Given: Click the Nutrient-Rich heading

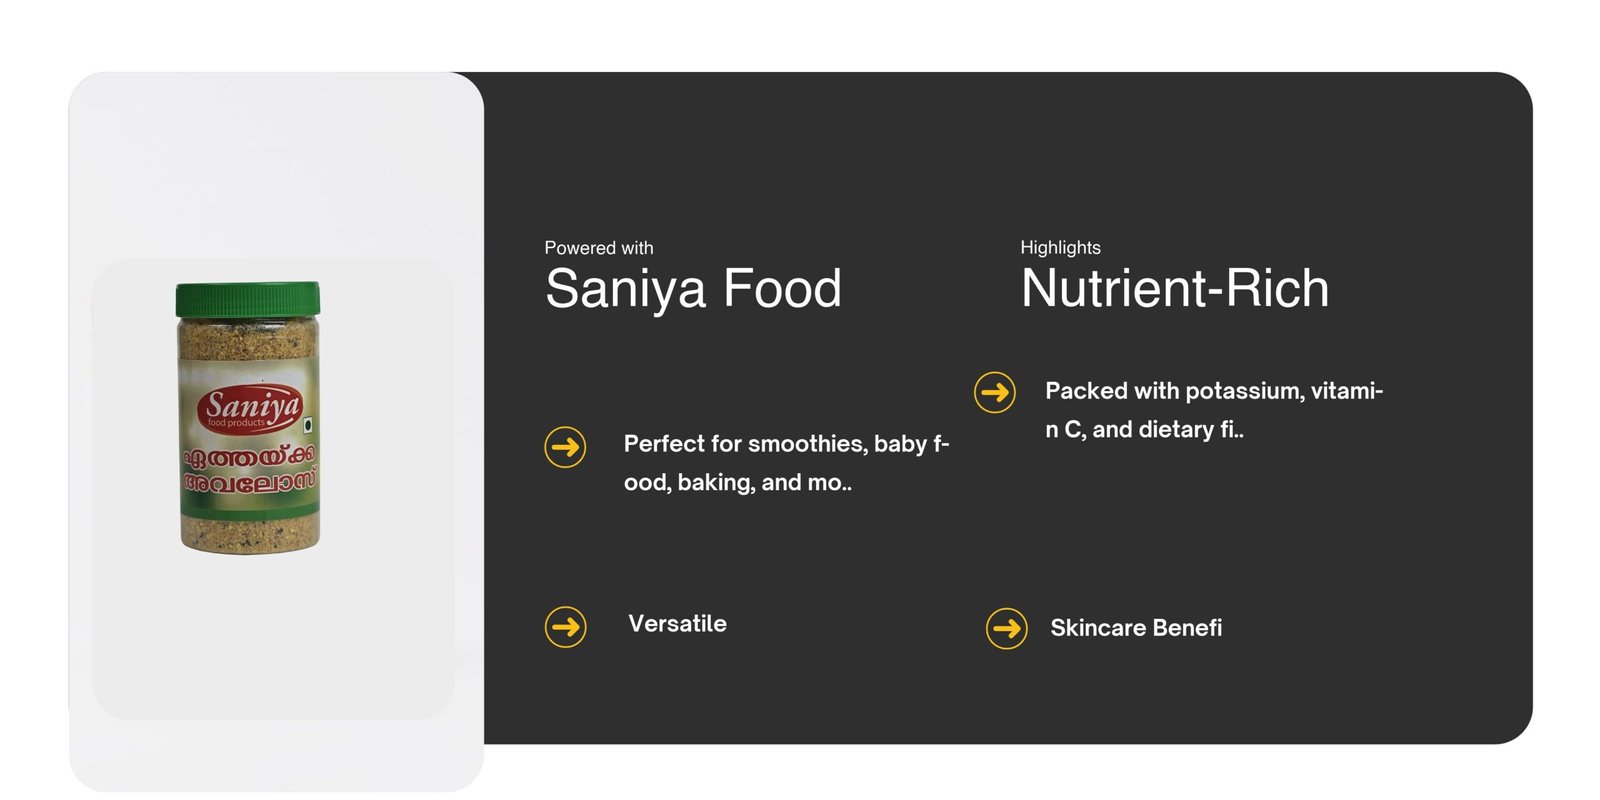Looking at the screenshot, I should point(1174,289).
